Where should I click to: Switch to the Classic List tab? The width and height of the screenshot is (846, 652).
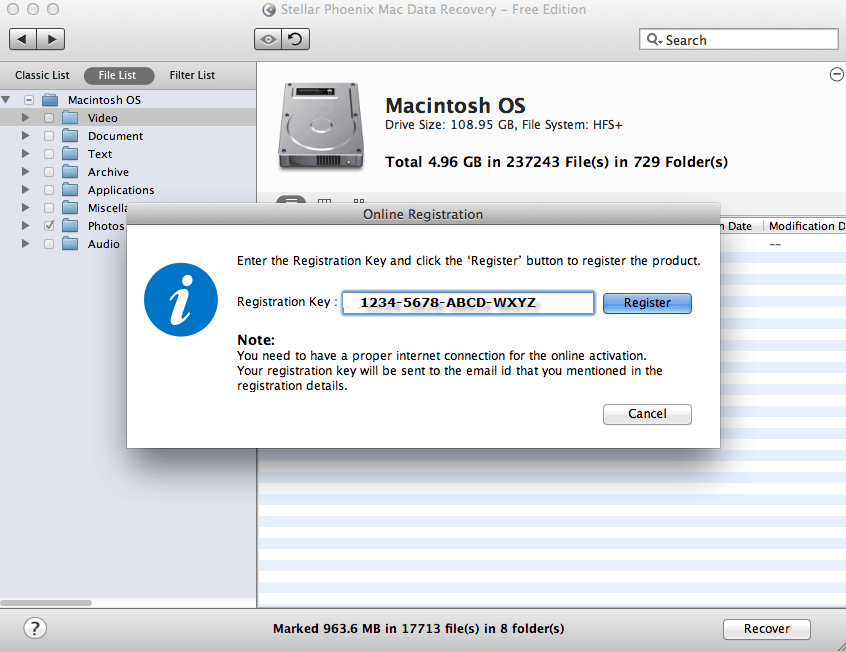click(x=42, y=75)
